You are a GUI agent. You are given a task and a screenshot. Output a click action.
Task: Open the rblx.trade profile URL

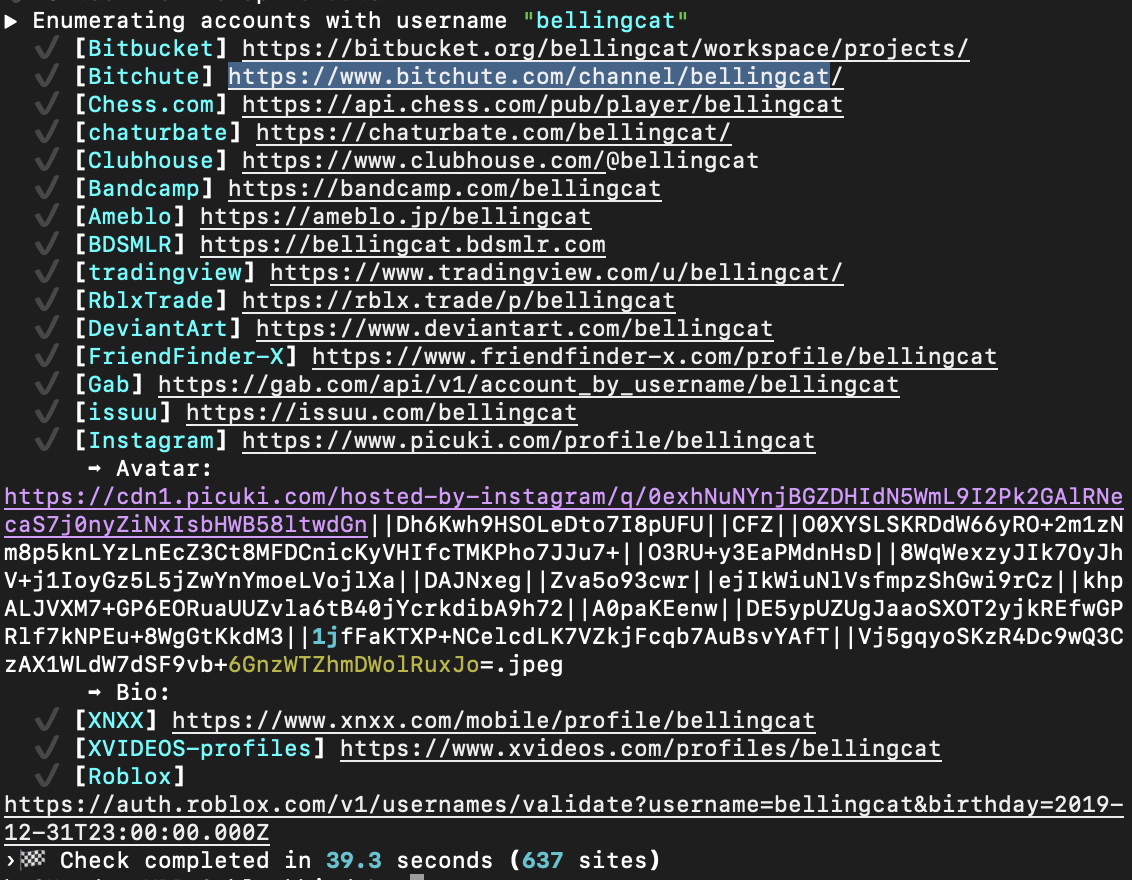pos(458,300)
